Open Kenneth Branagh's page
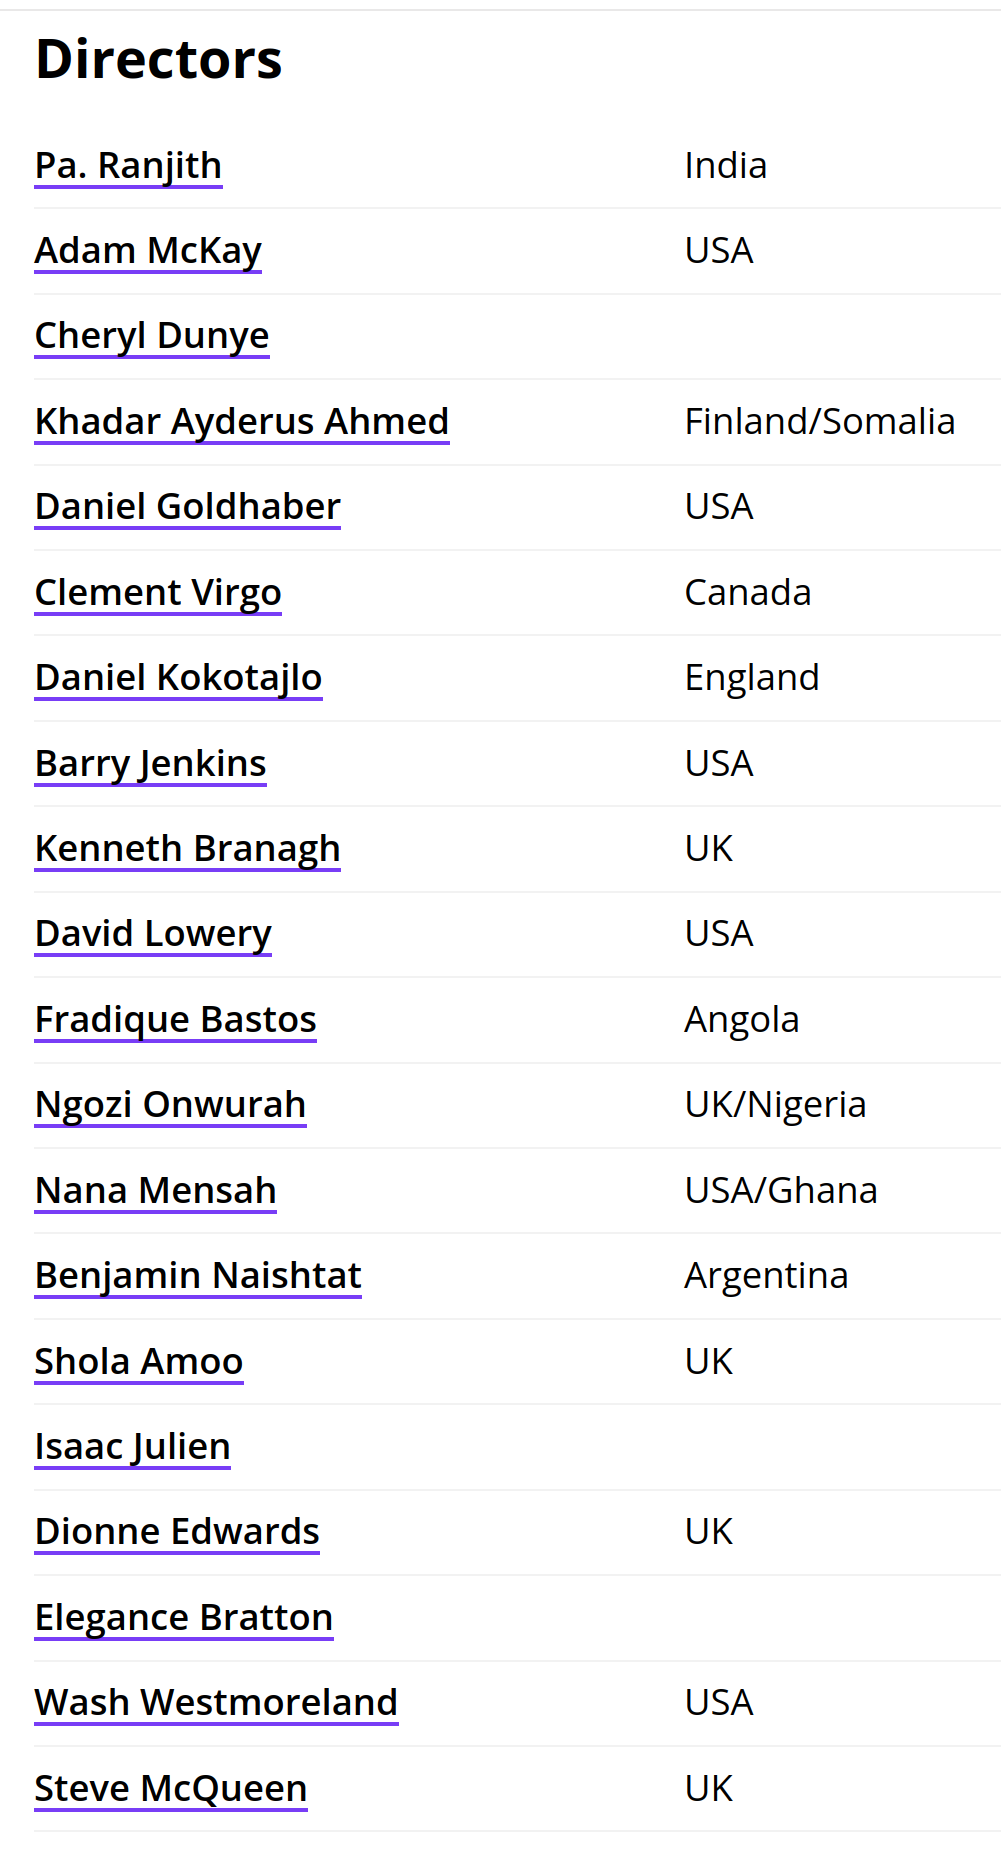The height and width of the screenshot is (1866, 1001). pos(188,849)
